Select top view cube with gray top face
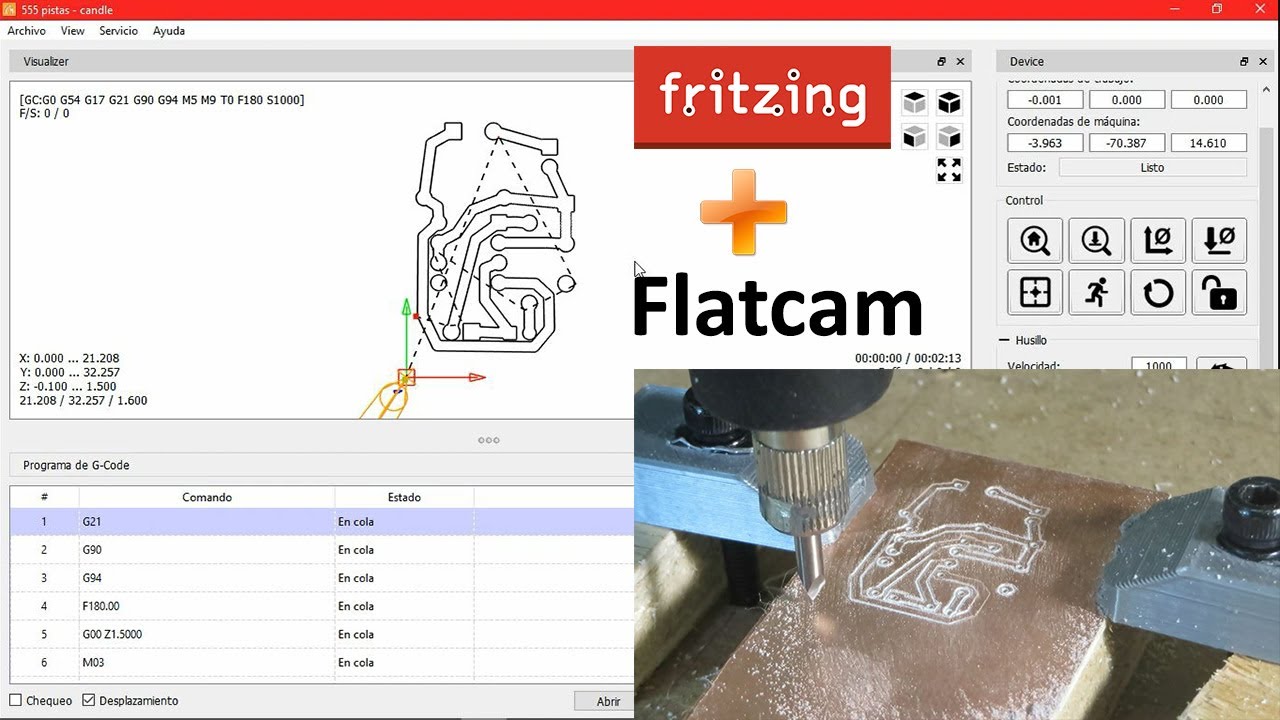Image resolution: width=1280 pixels, height=720 pixels. click(914, 103)
